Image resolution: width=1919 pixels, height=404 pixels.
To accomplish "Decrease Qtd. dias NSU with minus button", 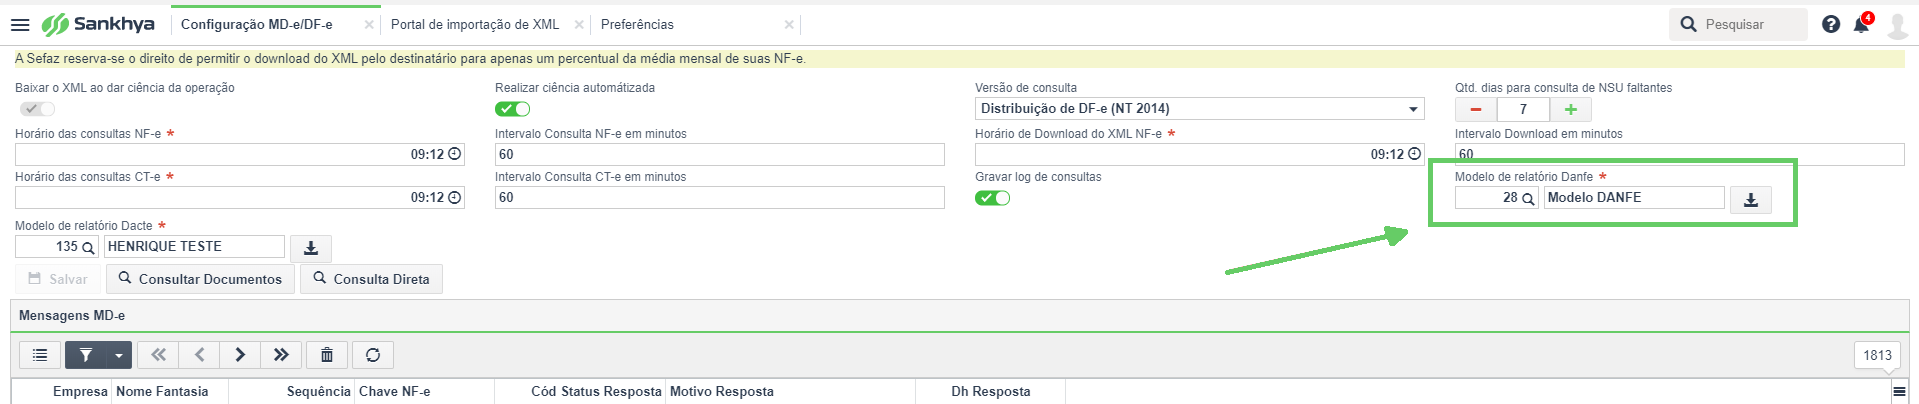I will (1476, 109).
